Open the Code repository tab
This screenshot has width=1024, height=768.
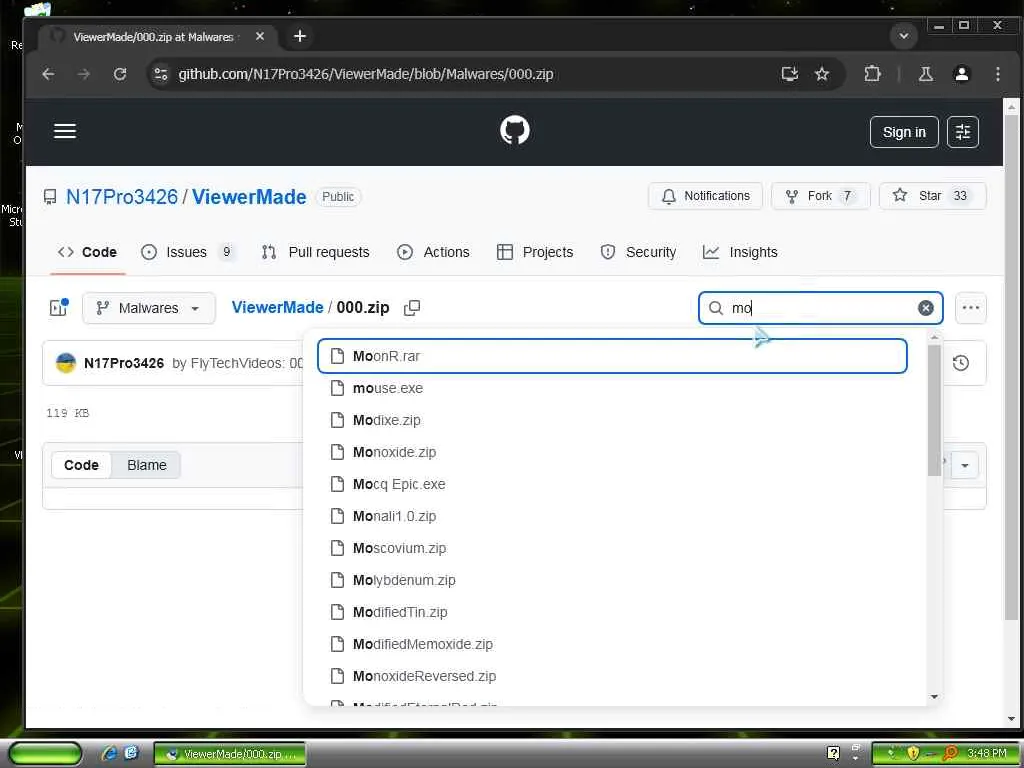[x=87, y=252]
